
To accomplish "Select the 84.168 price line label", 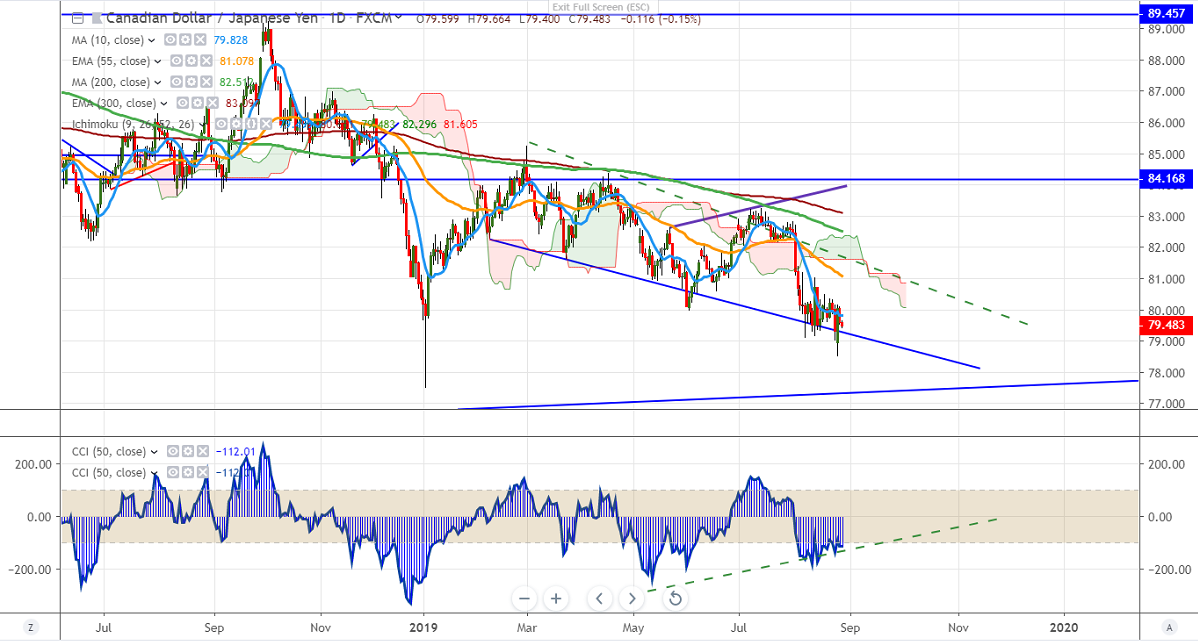I will click(1167, 179).
